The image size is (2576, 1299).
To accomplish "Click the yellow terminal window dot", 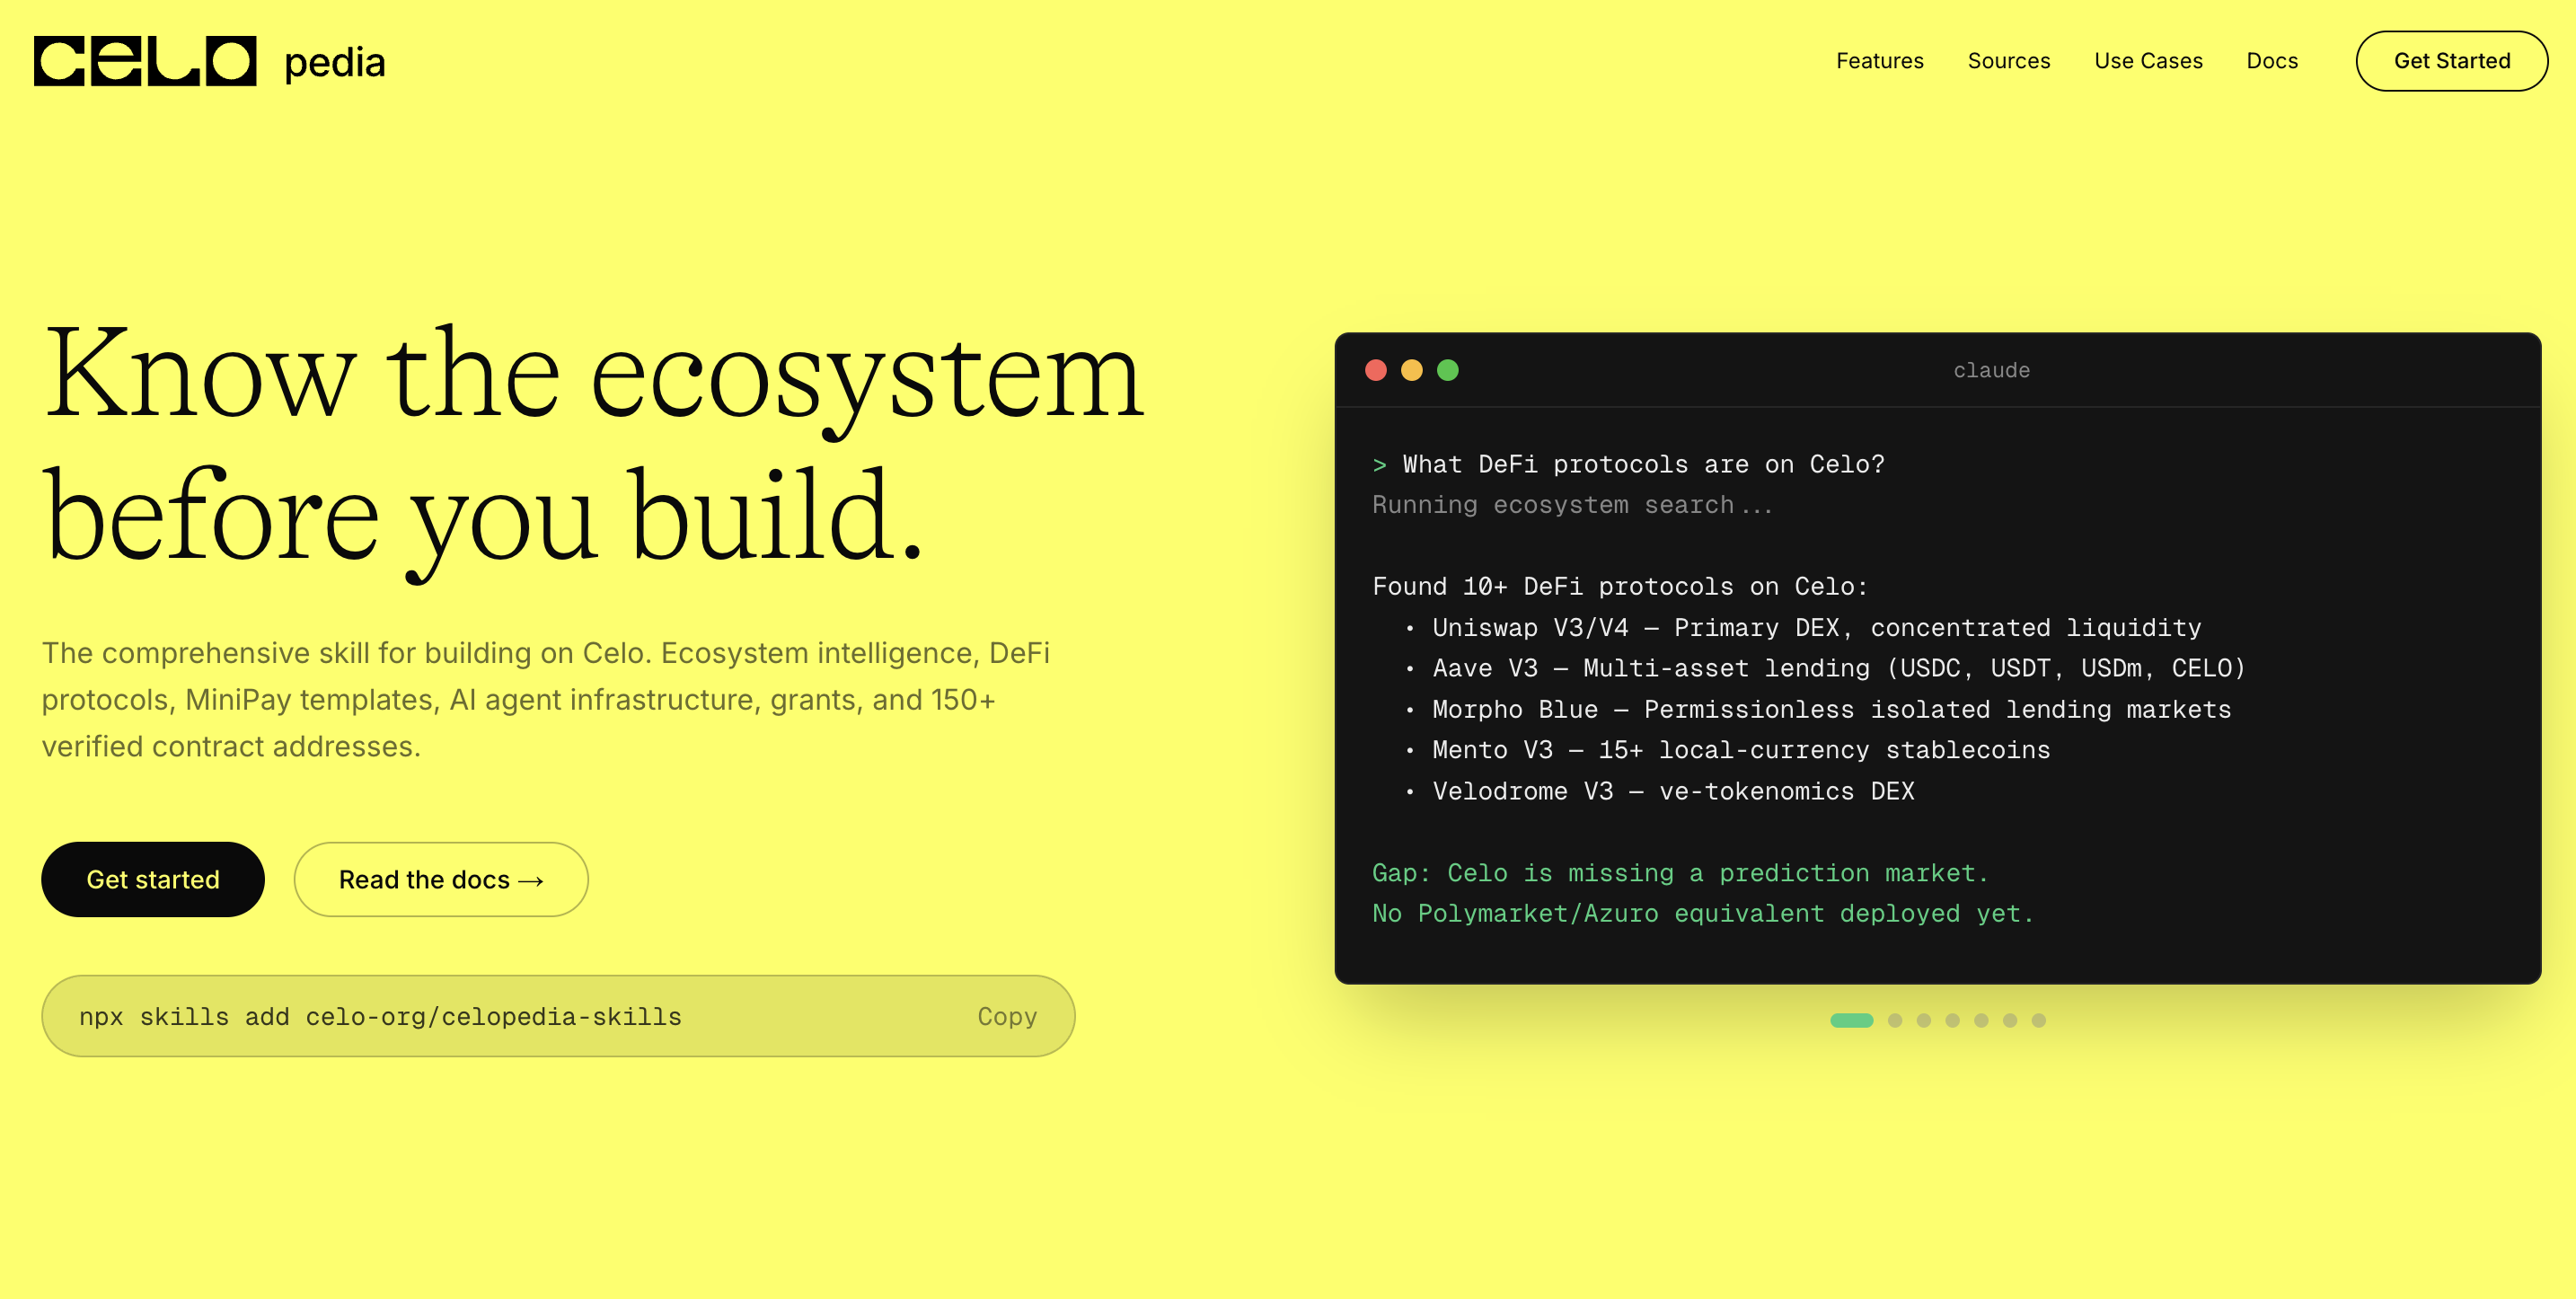I will click(x=1412, y=370).
